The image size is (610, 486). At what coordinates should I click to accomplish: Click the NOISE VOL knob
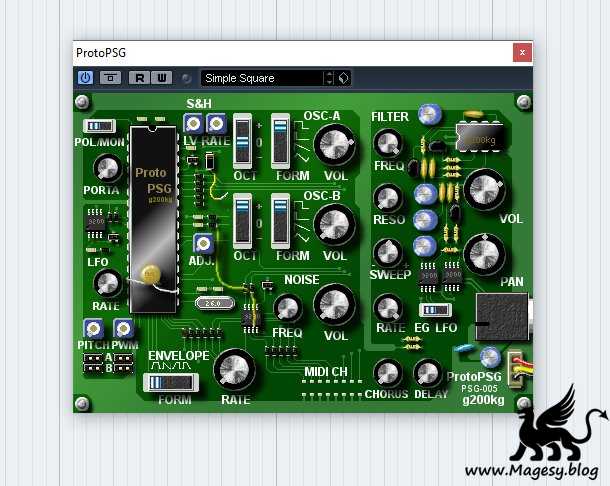[335, 305]
